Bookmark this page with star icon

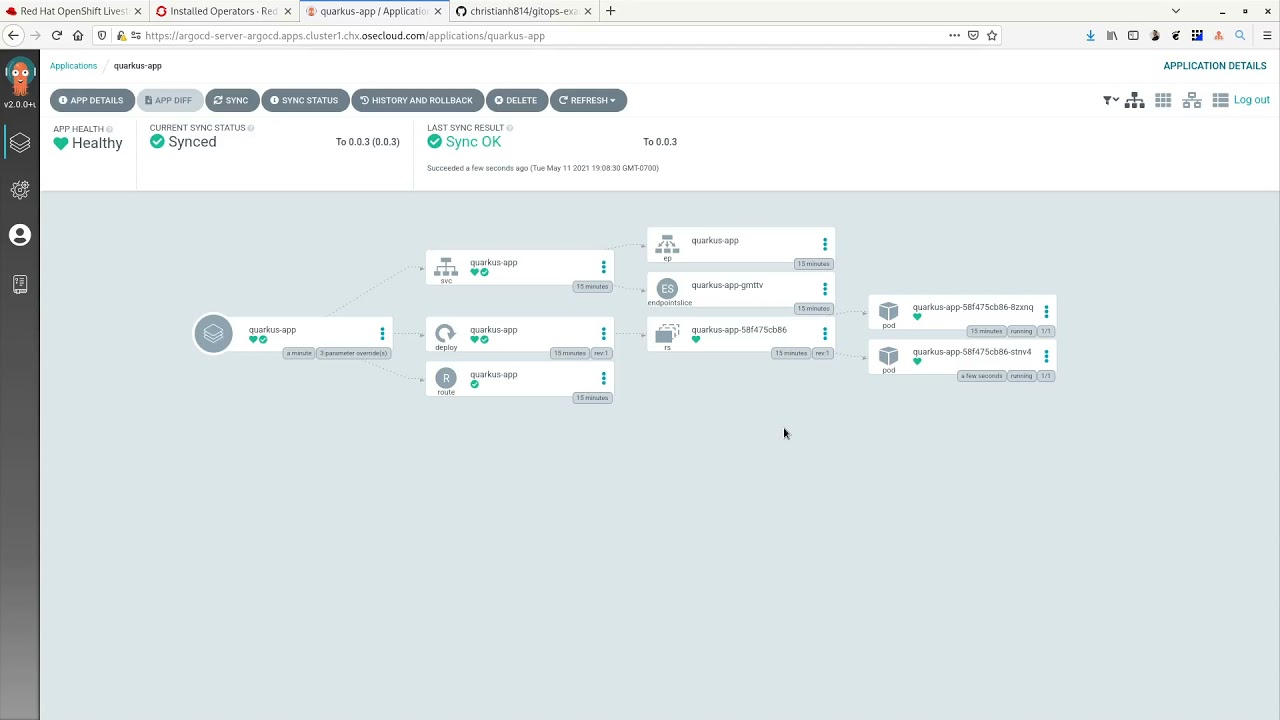[992, 36]
